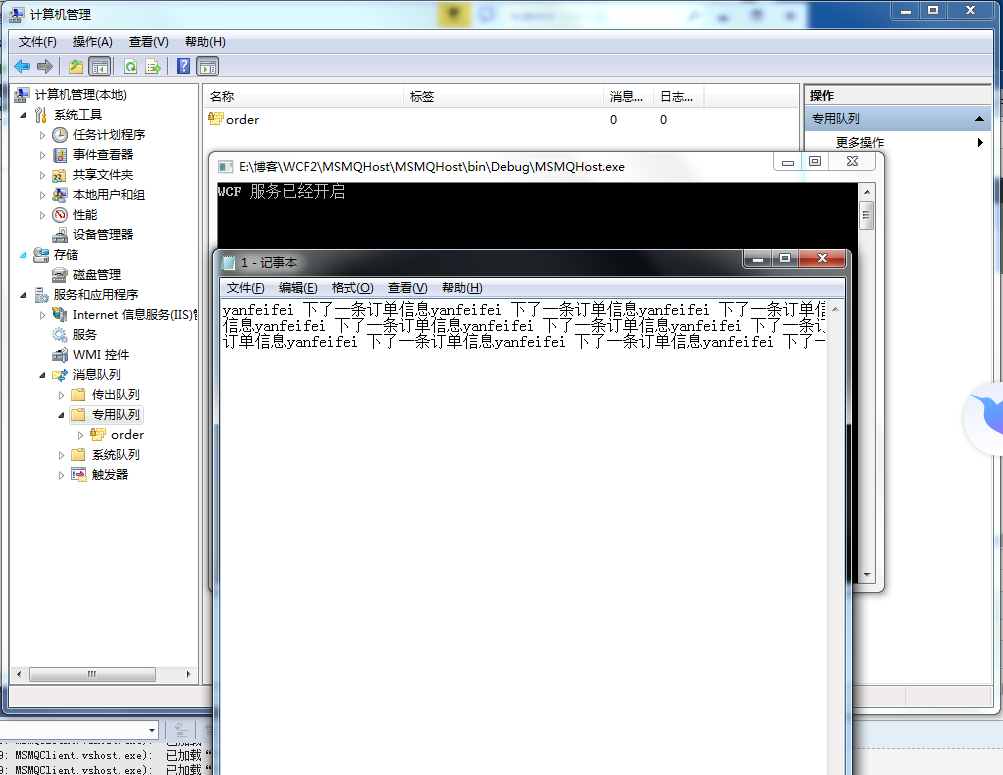Click the 消息... column header
This screenshot has width=1003, height=775.
click(628, 97)
